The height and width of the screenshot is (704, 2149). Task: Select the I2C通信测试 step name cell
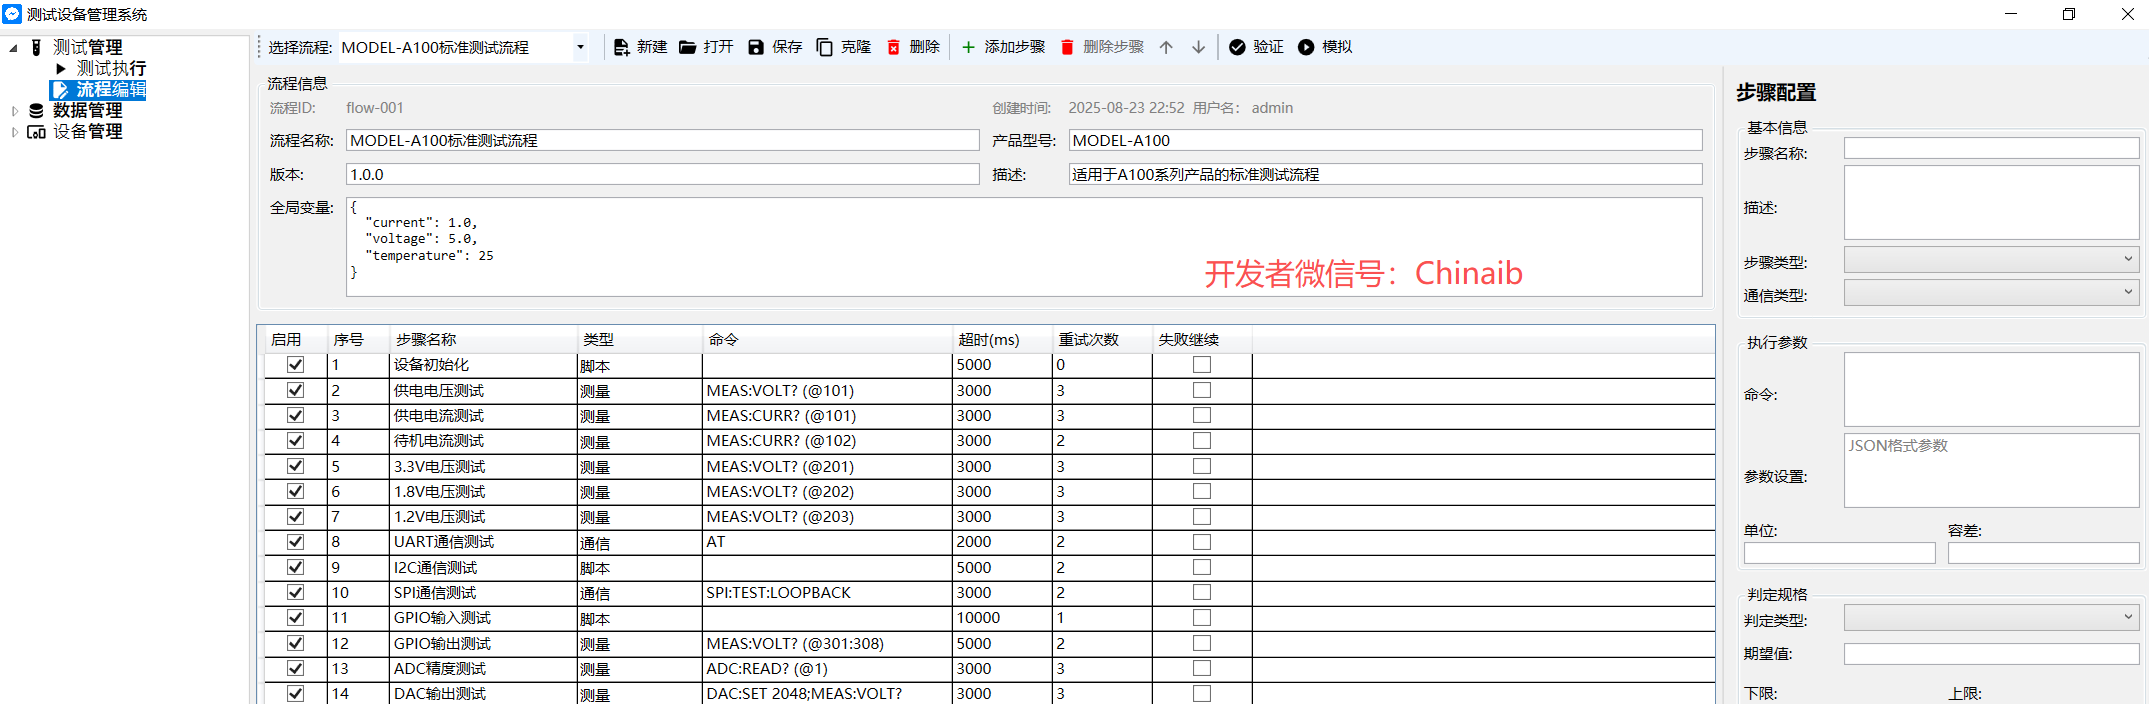tap(483, 567)
